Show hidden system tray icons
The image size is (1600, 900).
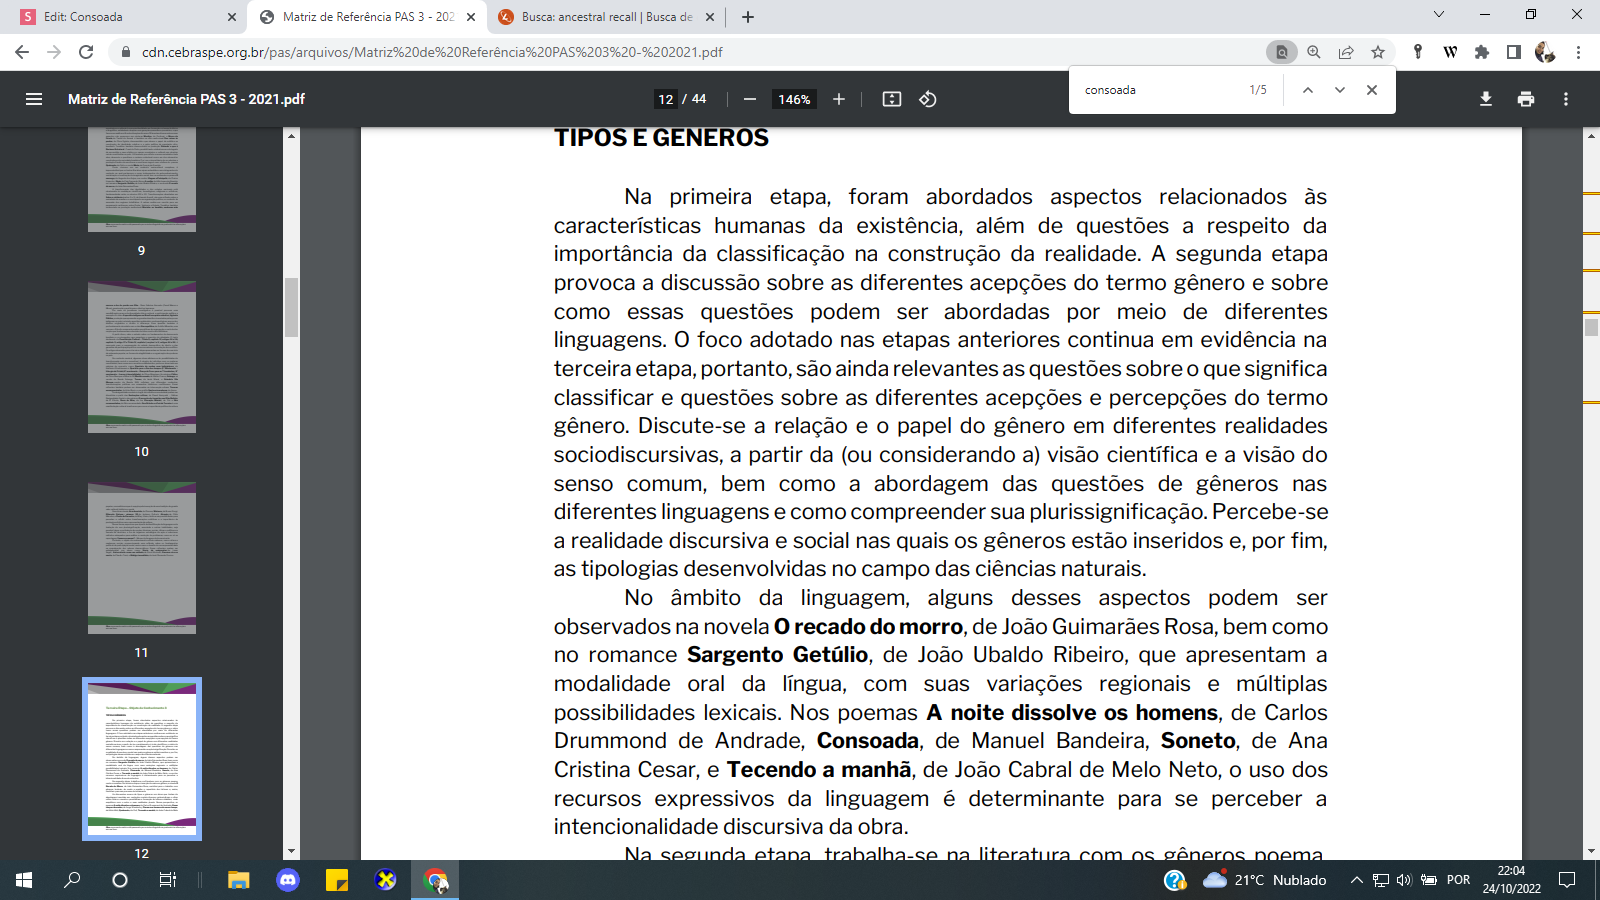click(1356, 880)
